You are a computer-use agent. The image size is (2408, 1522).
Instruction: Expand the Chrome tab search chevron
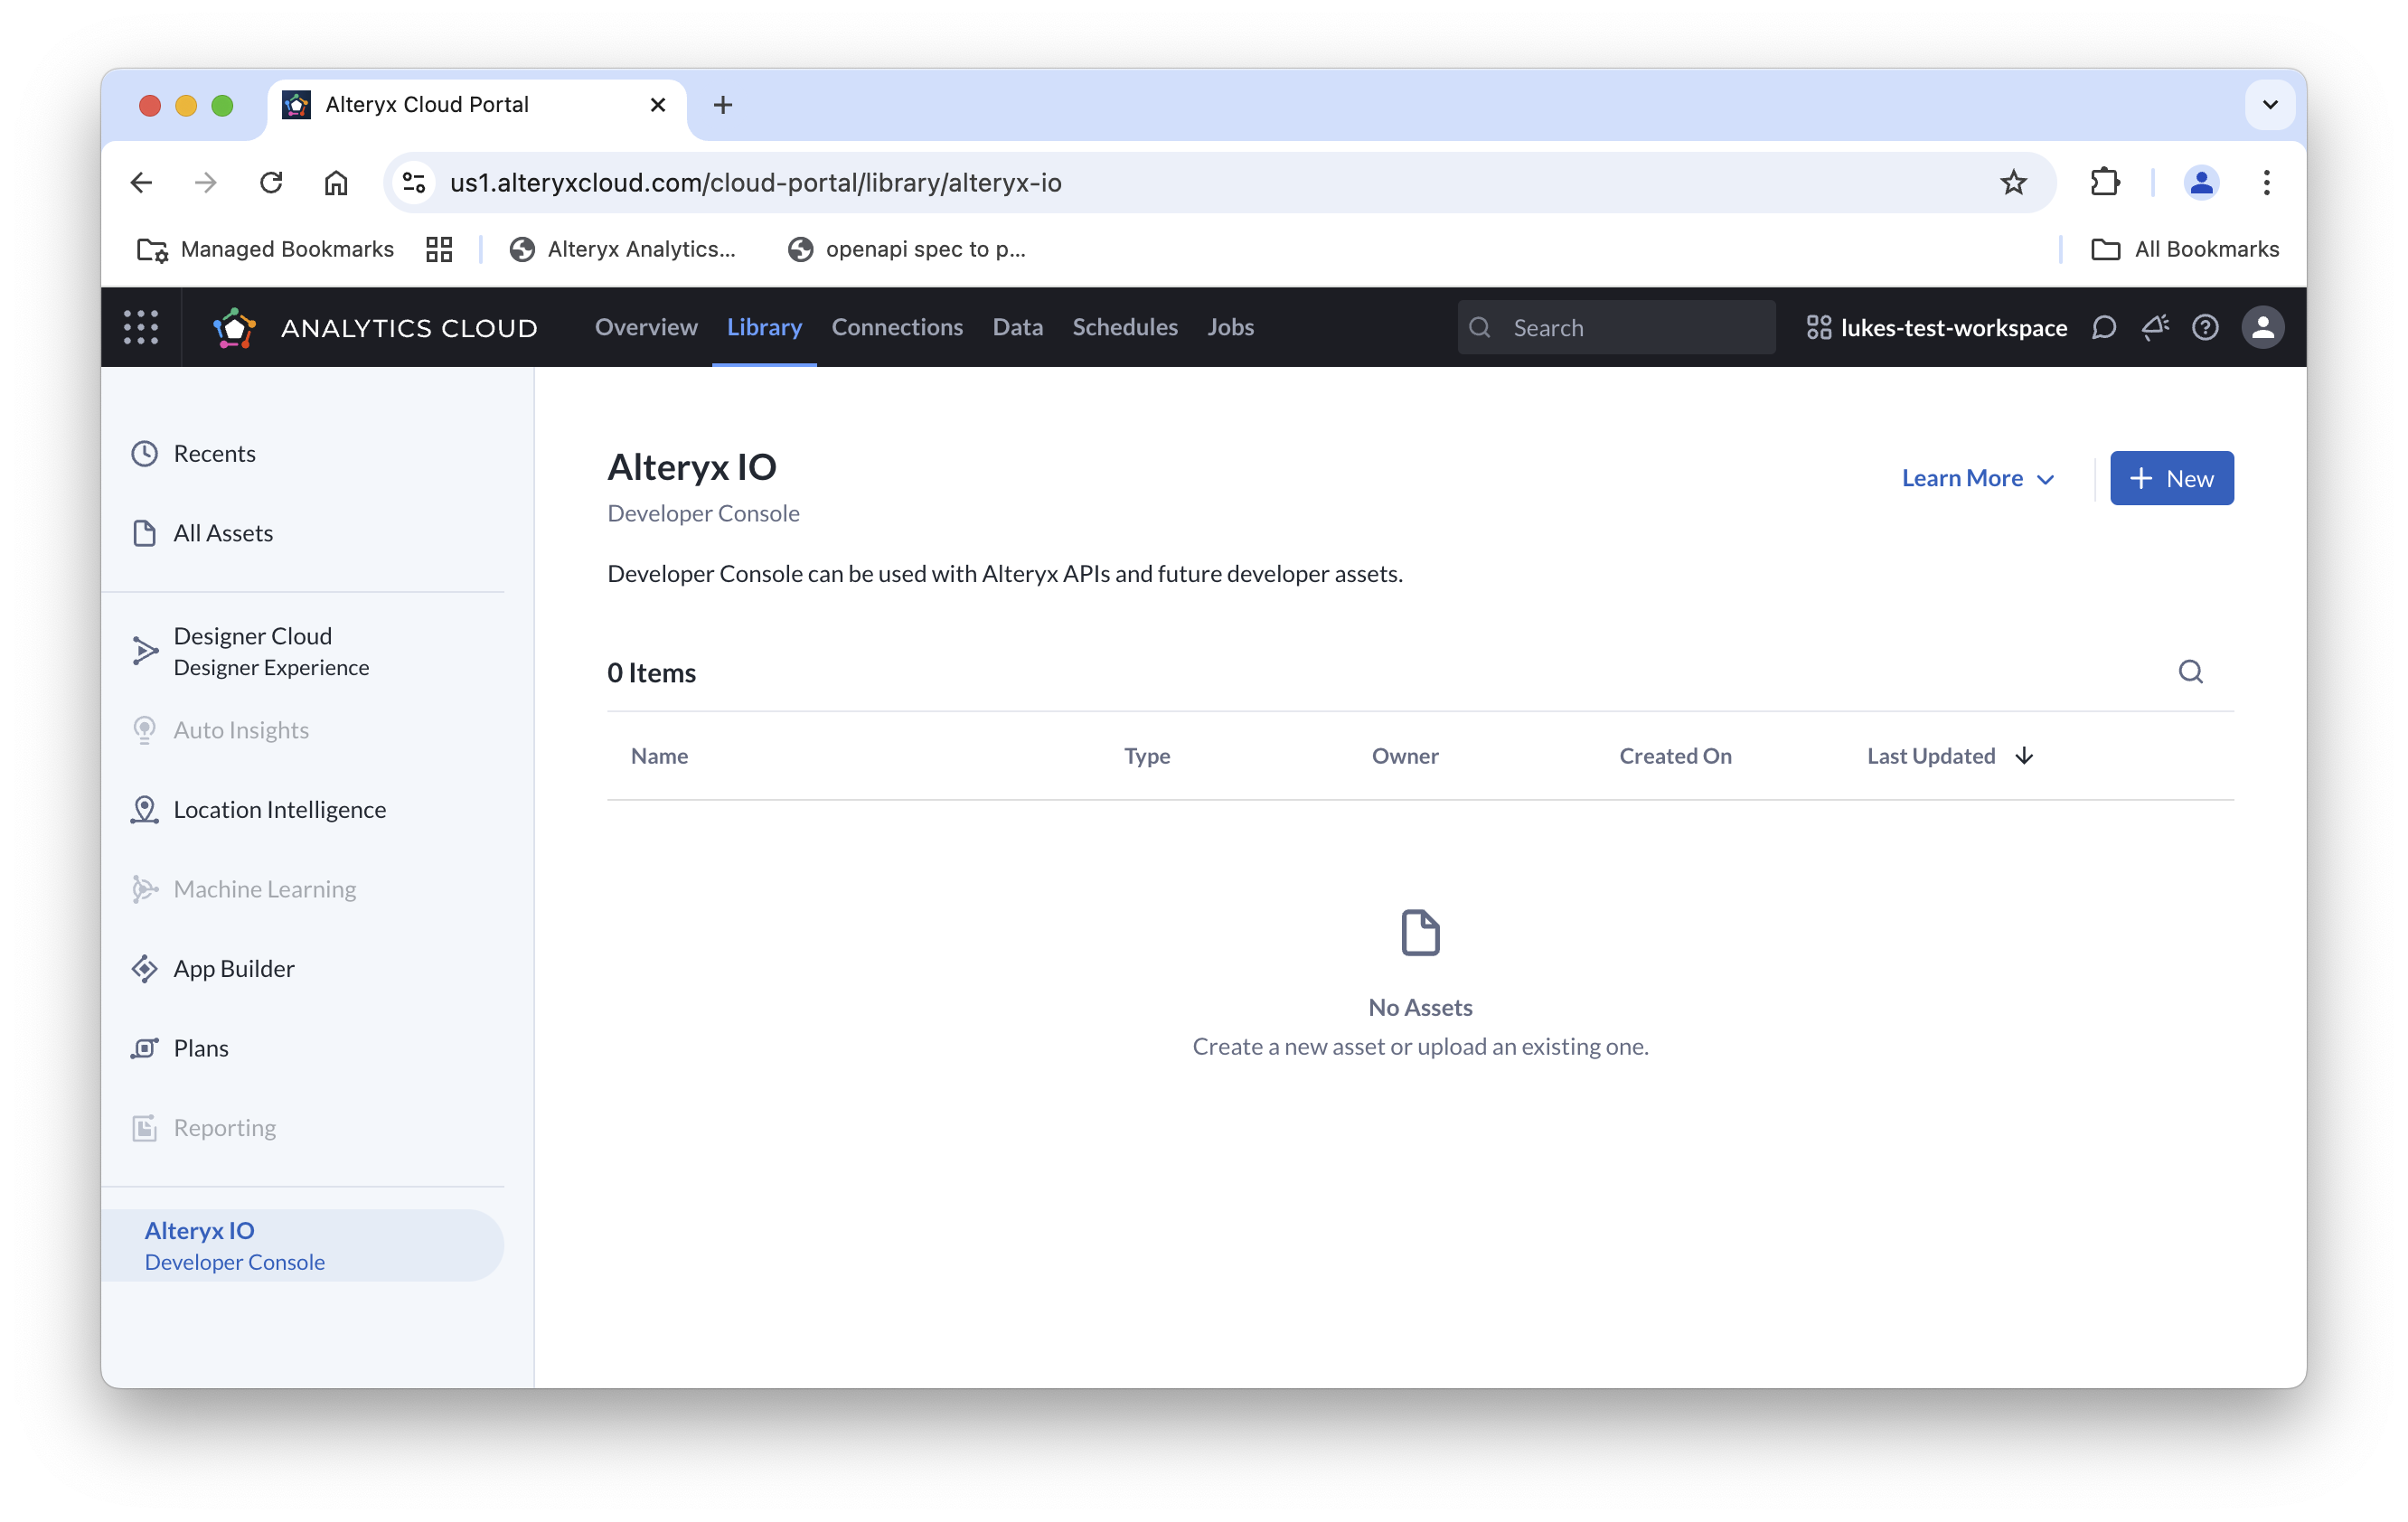click(x=2270, y=104)
